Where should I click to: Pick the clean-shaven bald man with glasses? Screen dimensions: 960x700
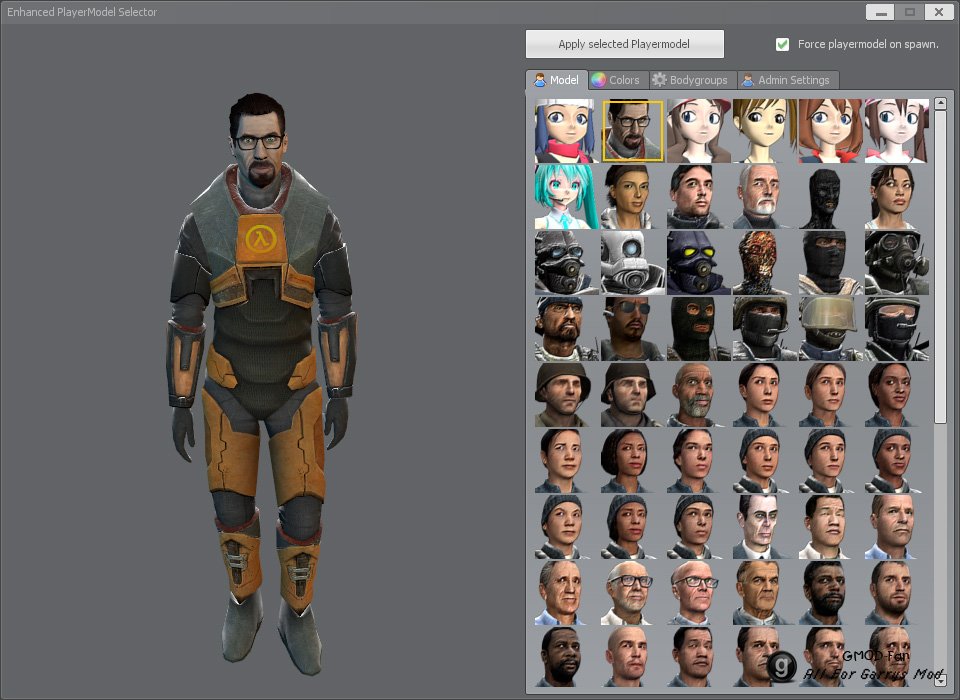698,594
